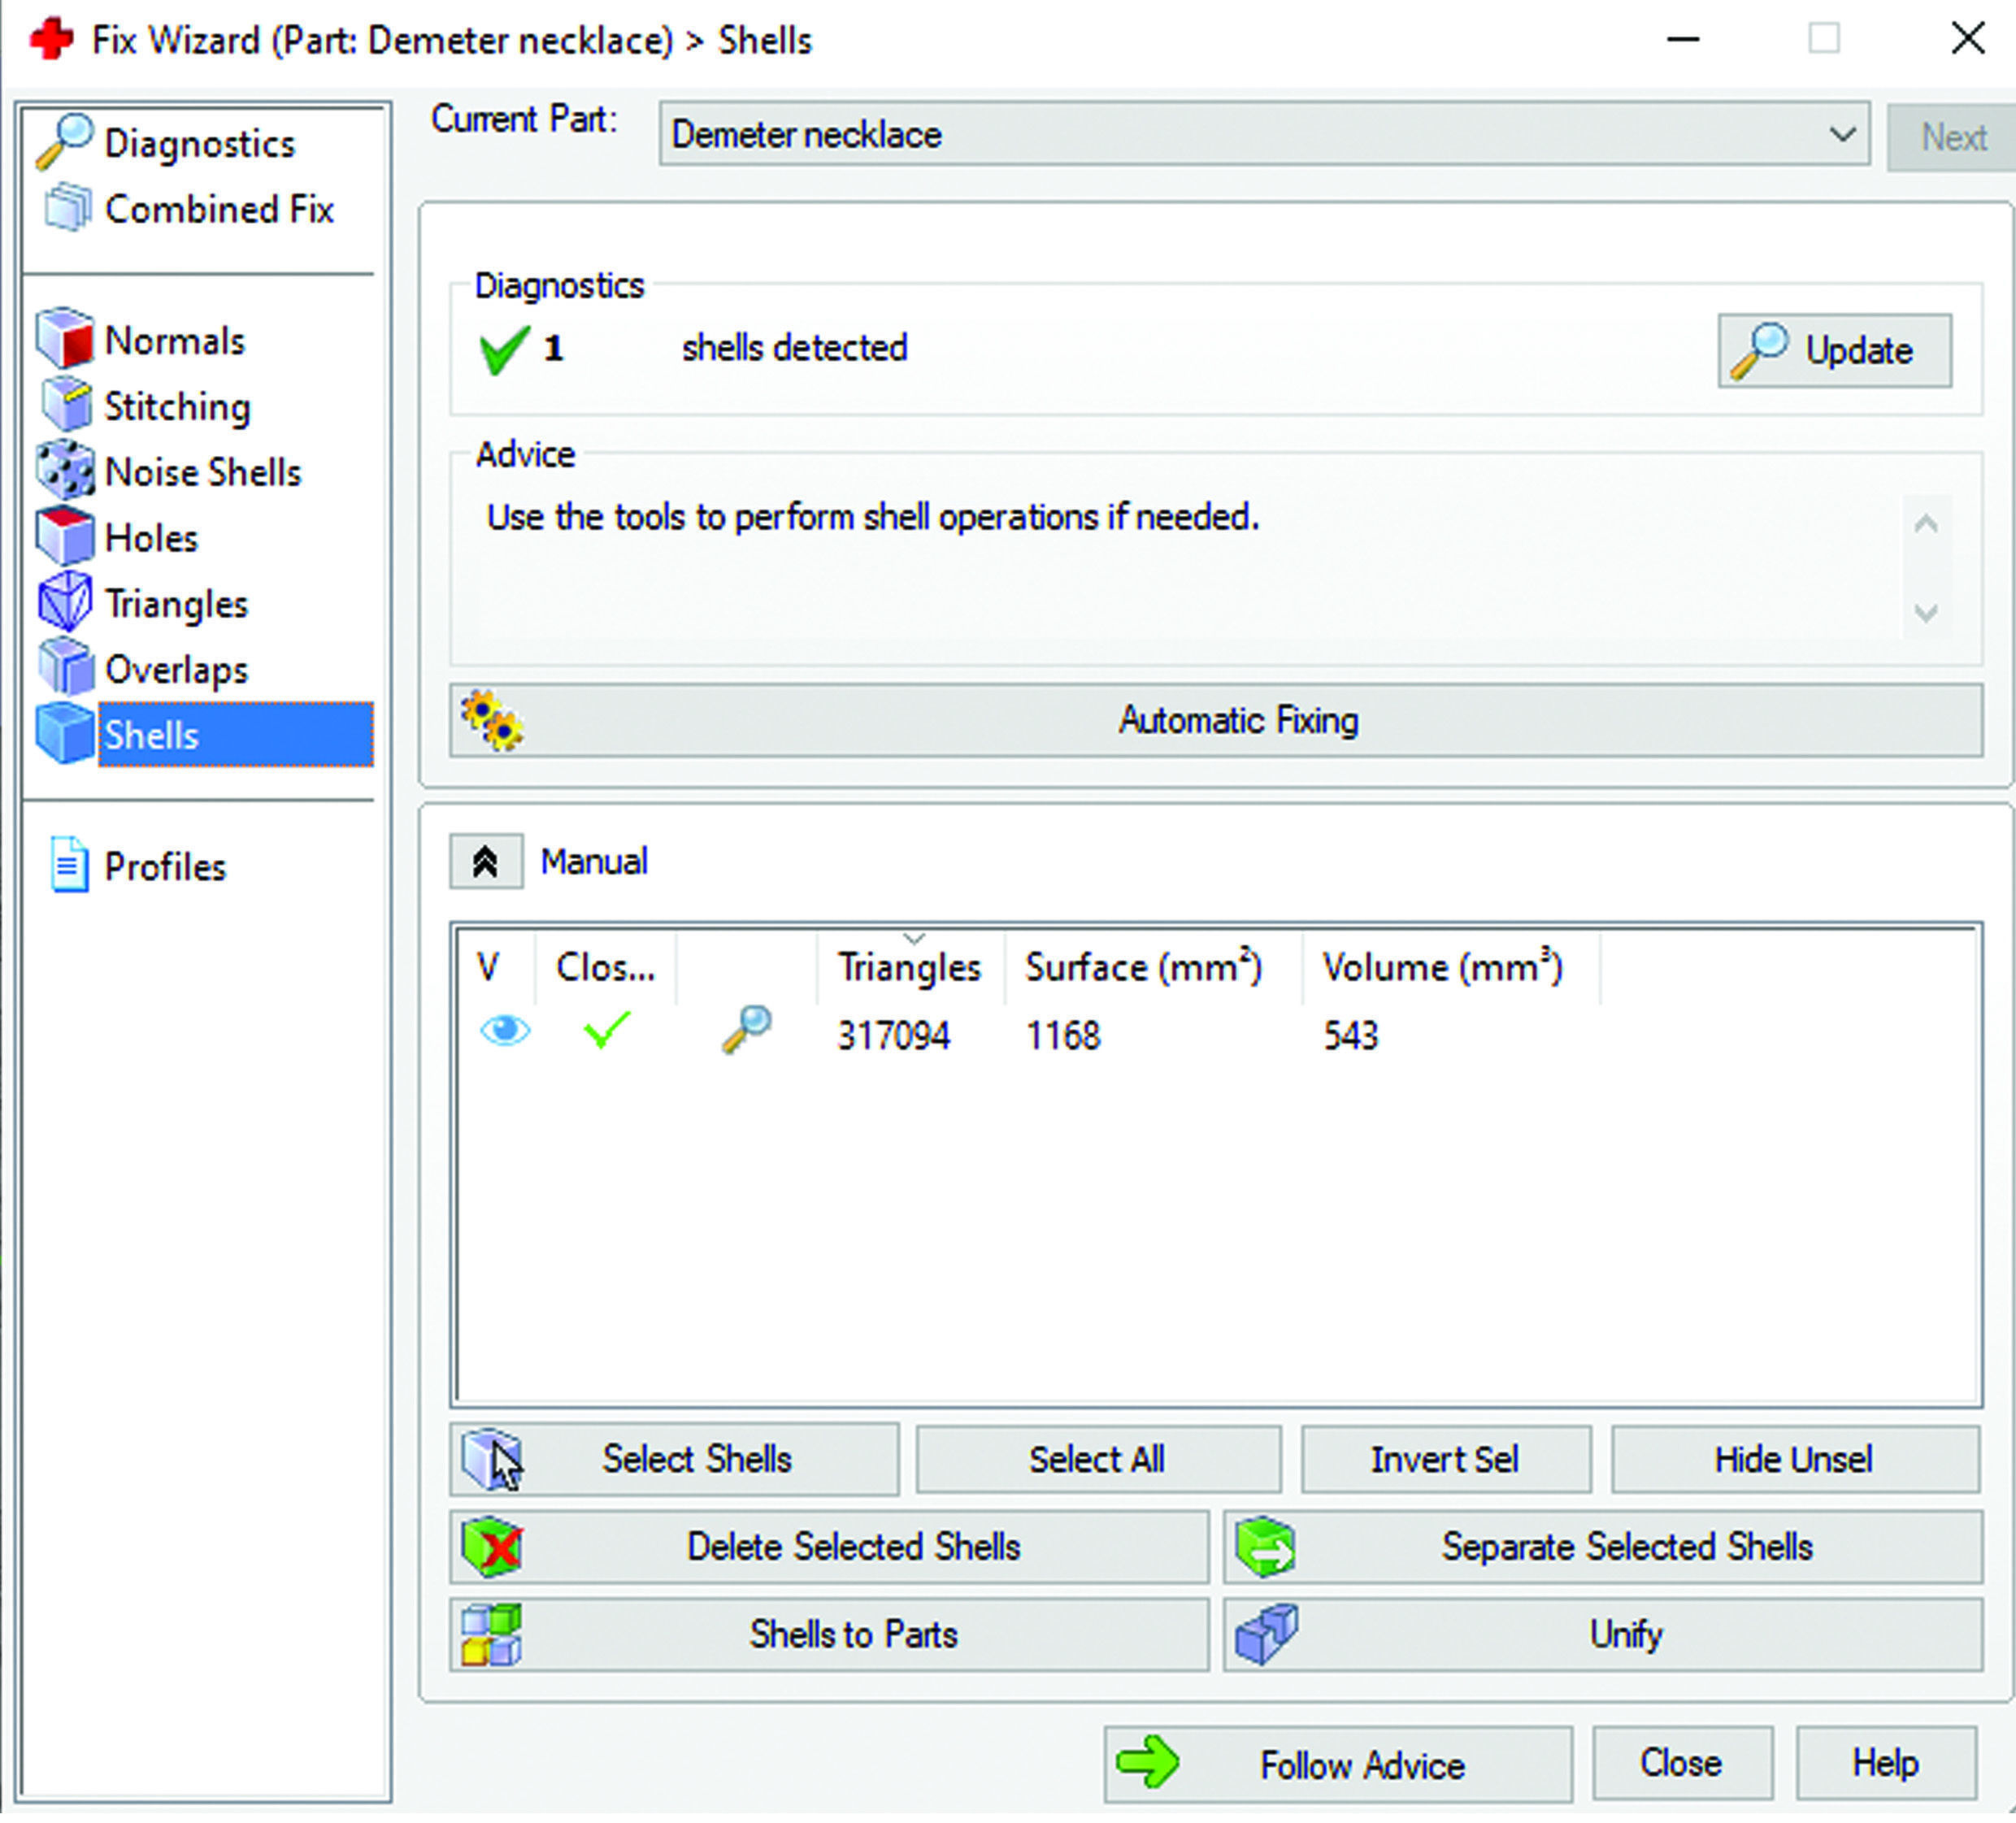The width and height of the screenshot is (2016, 1823).
Task: Open the Profiles page
Action: point(164,866)
